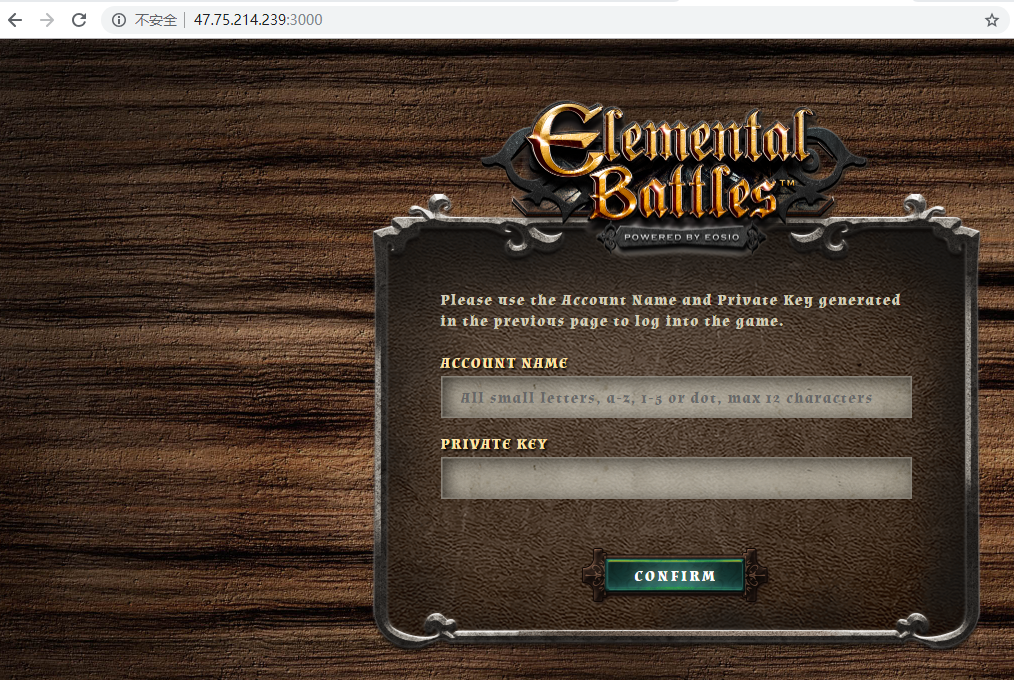Screen dimensions: 1014x680
Task: Focus the Private Key input field
Action: (x=676, y=478)
